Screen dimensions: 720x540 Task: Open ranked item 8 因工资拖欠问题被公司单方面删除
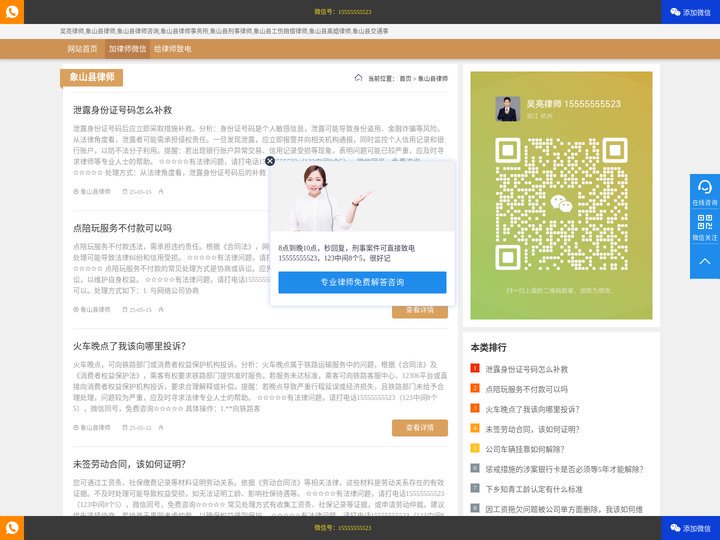click(x=564, y=509)
